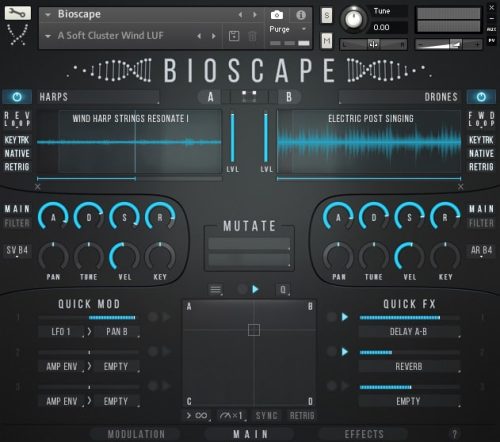Screen dimensions: 500x442
Task: Toggle KEY TRK on layer A
Action: pyautogui.click(x=17, y=140)
